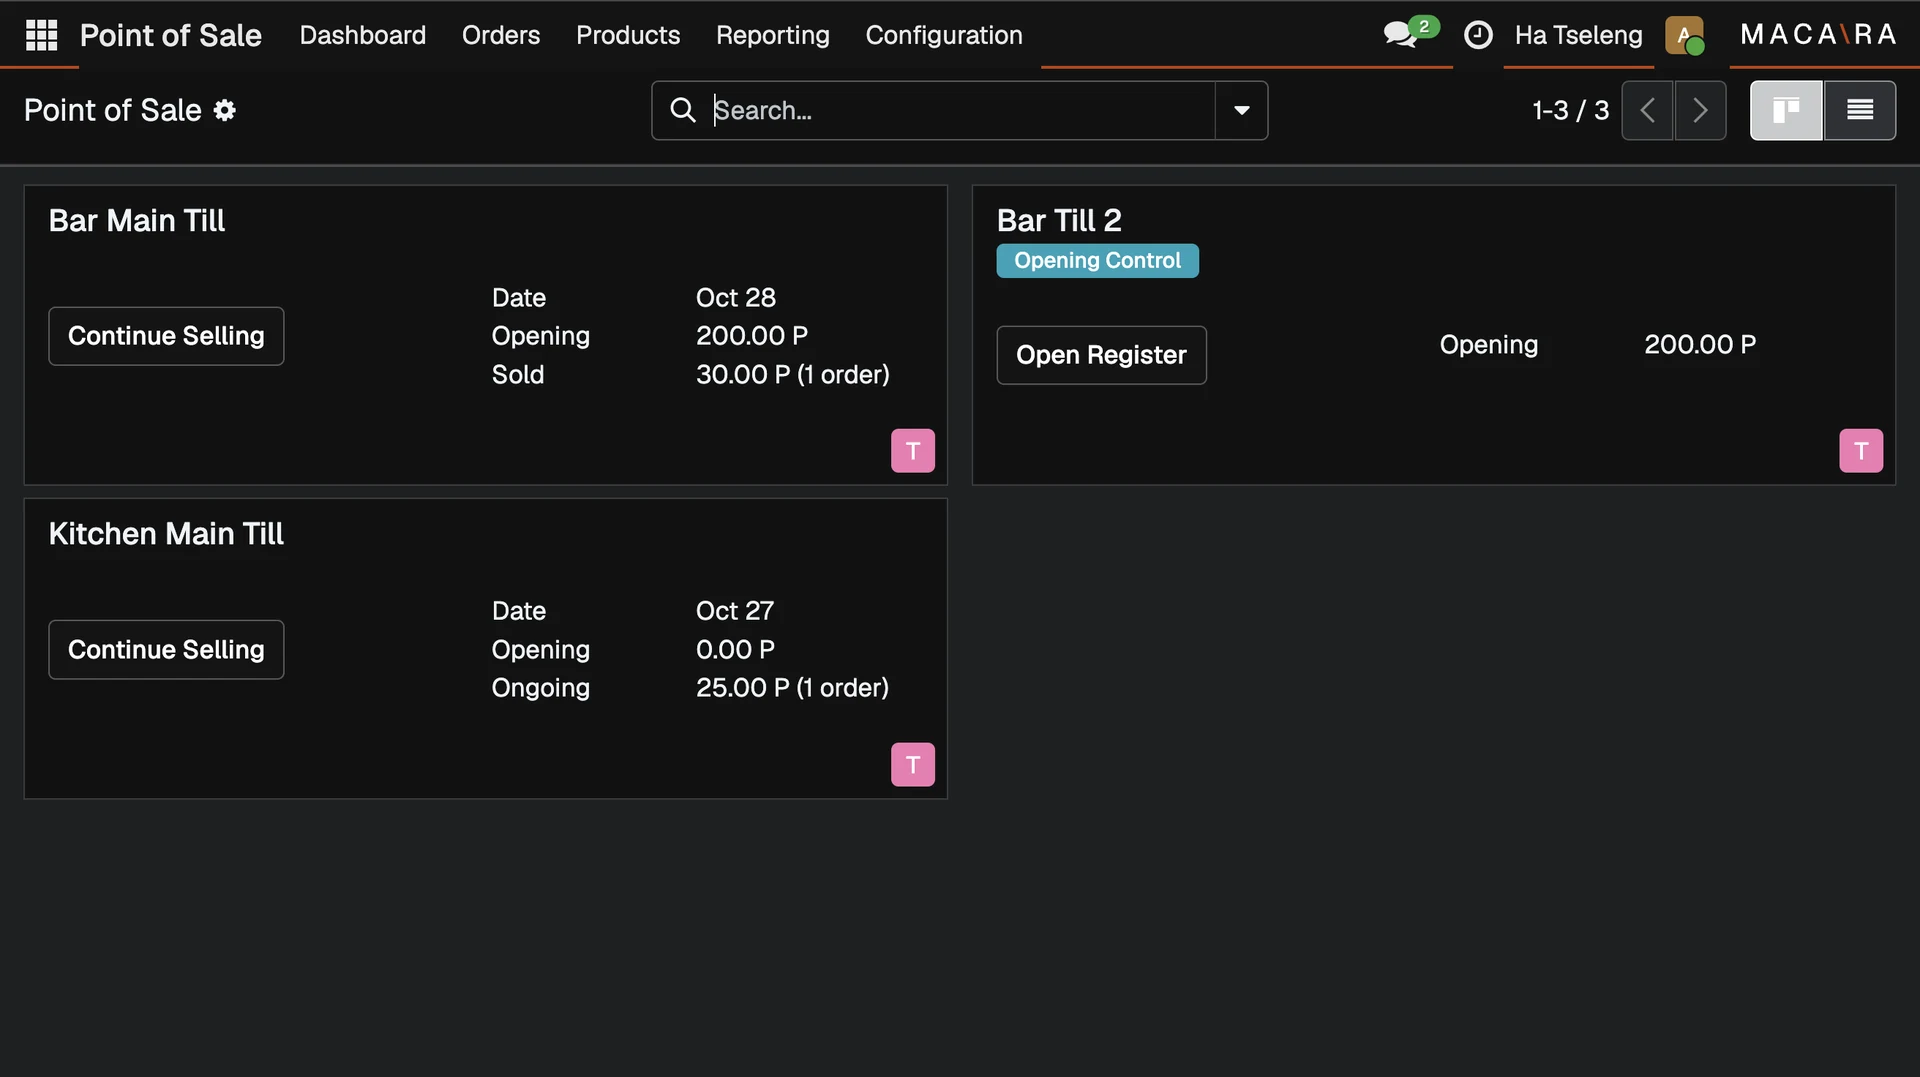Click the pink T avatar on Bar Till 2

[x=1861, y=451]
